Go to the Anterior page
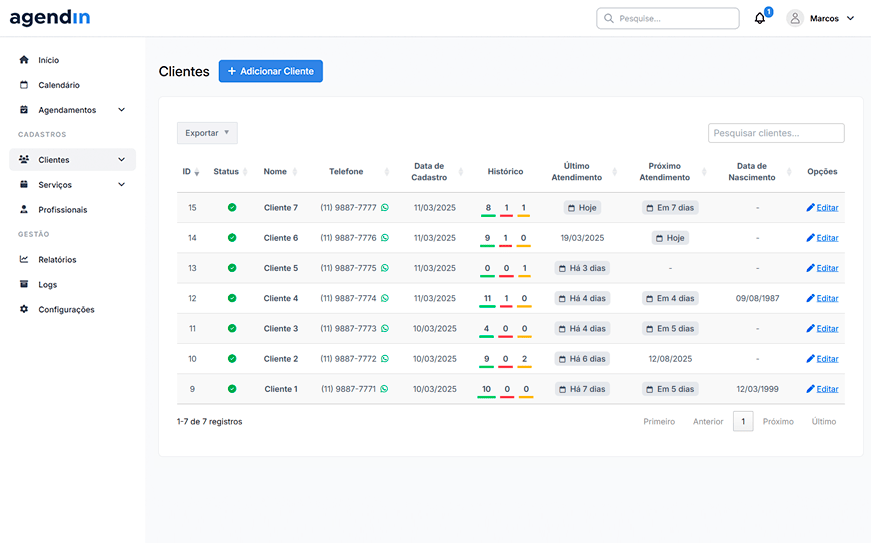This screenshot has width=871, height=543. coord(708,421)
